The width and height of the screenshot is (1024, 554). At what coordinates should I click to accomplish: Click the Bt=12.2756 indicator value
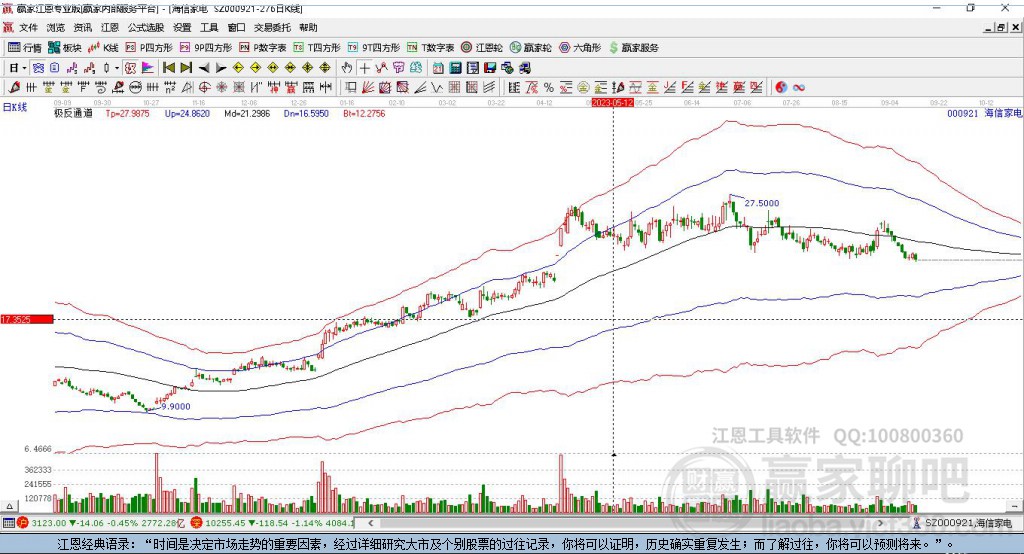point(364,114)
